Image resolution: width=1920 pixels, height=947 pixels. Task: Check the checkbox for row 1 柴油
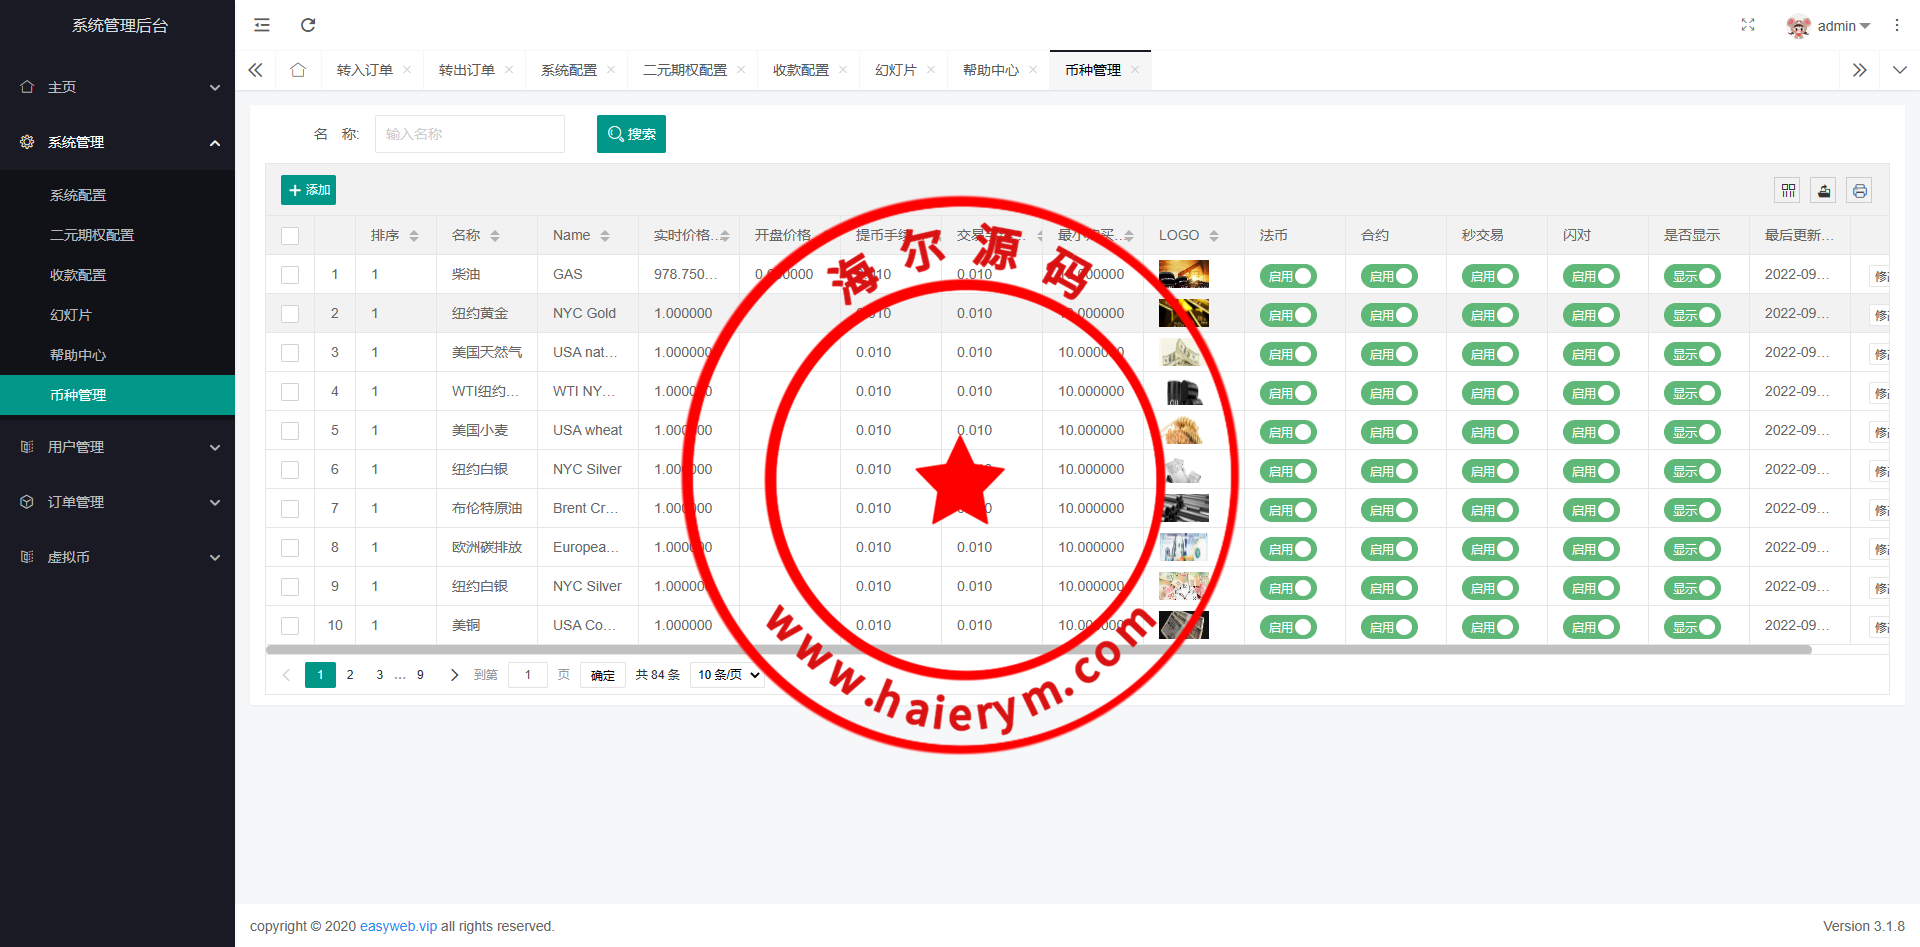pyautogui.click(x=290, y=275)
